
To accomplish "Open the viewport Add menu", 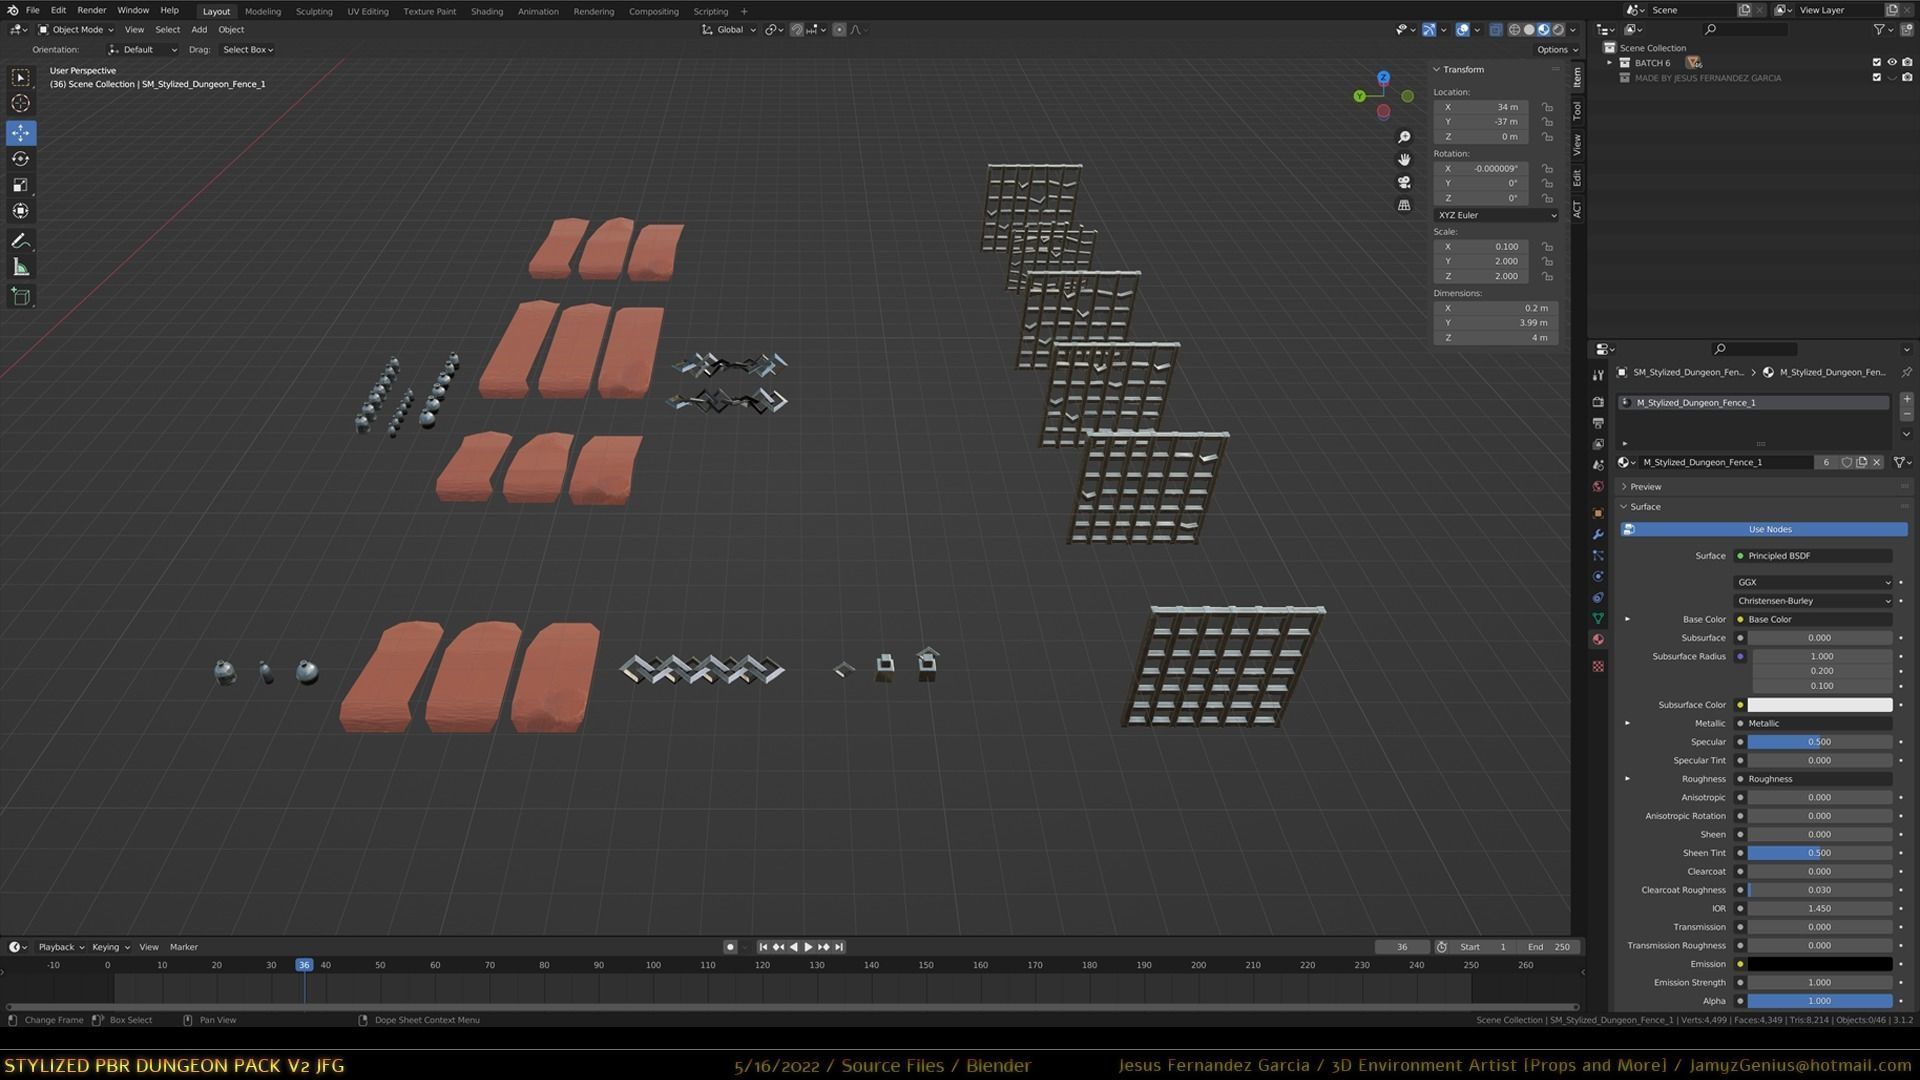I will (199, 30).
